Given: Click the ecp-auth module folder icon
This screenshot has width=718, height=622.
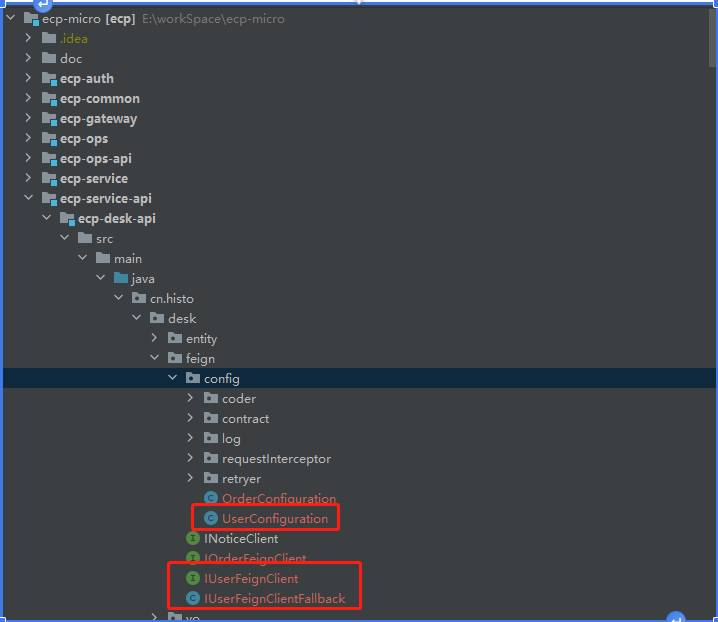Looking at the screenshot, I should click(x=49, y=79).
